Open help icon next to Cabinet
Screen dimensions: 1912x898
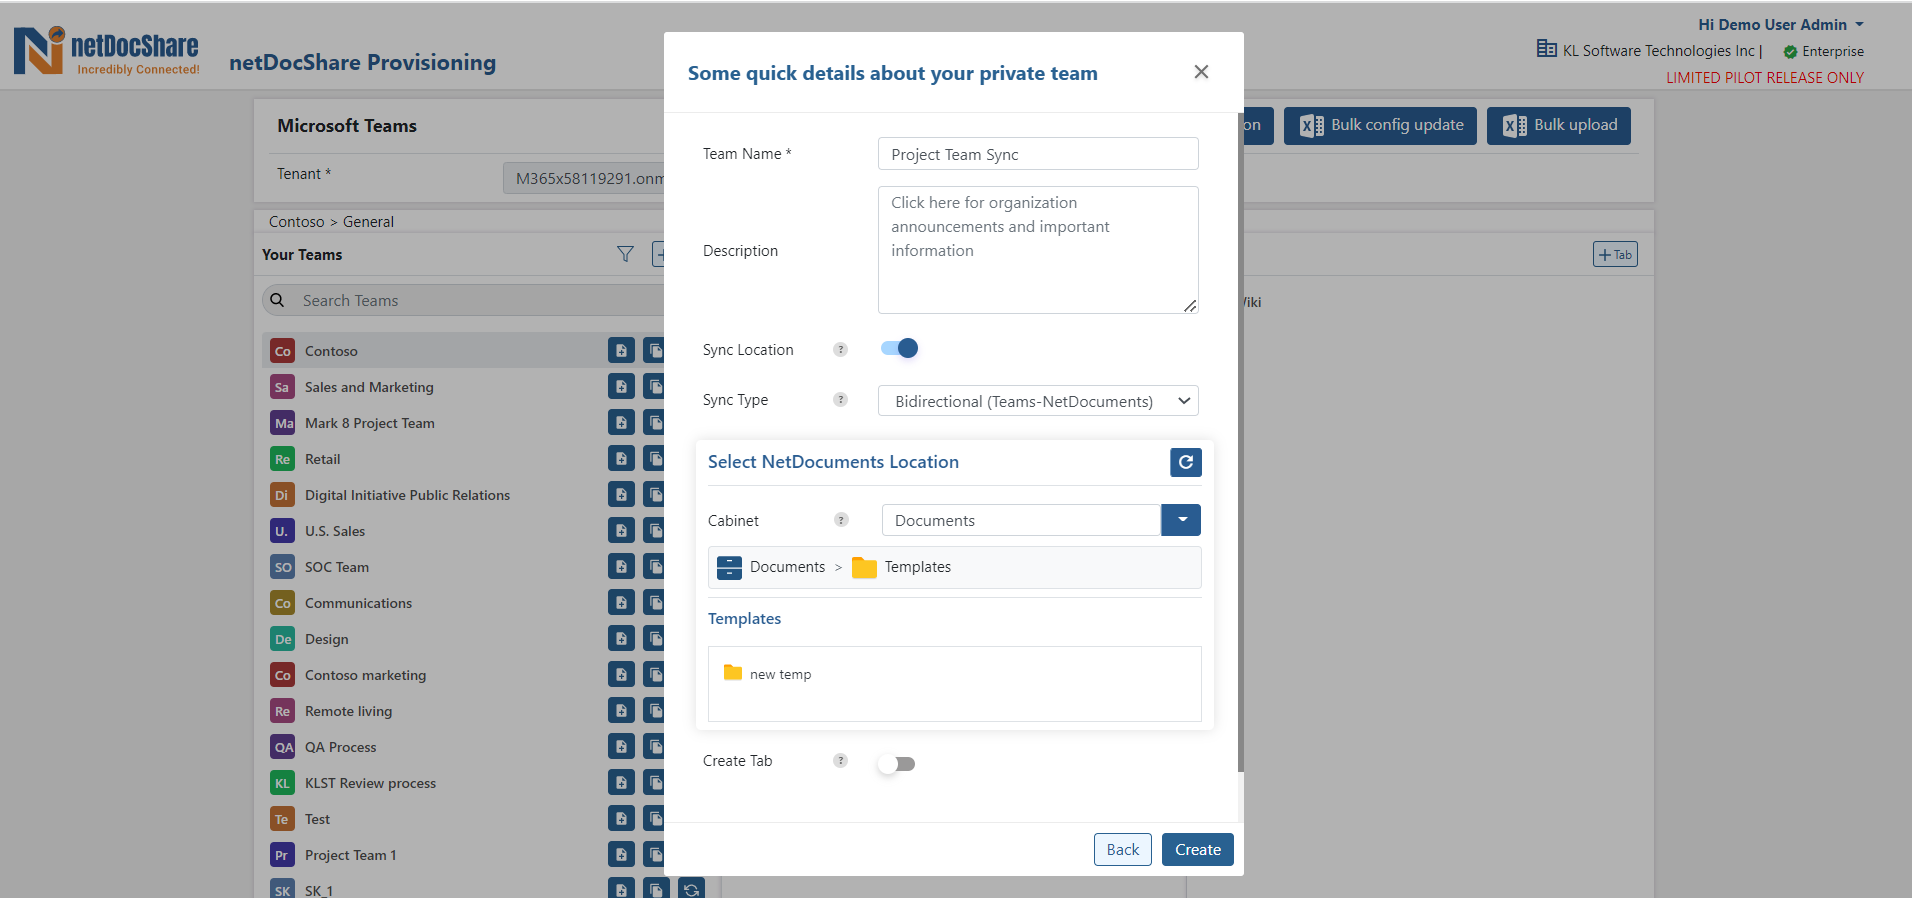pos(840,520)
